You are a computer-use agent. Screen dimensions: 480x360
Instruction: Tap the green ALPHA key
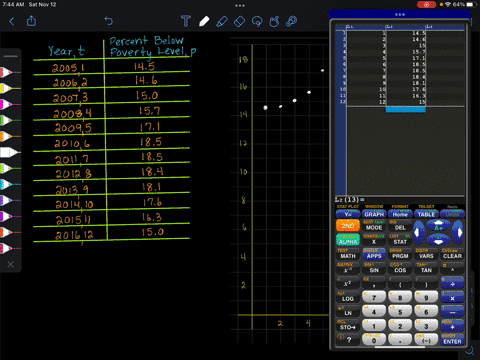tap(348, 240)
